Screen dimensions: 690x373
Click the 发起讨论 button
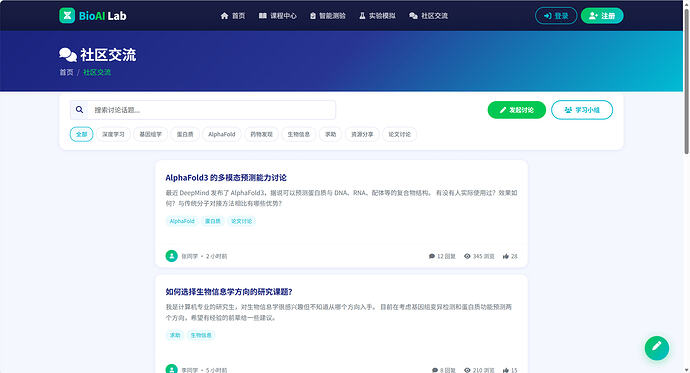pyautogui.click(x=517, y=110)
